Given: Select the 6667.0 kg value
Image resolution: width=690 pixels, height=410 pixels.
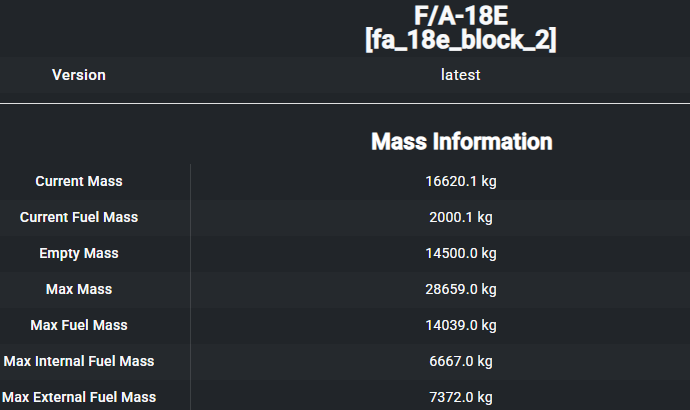Looking at the screenshot, I should (x=461, y=361).
